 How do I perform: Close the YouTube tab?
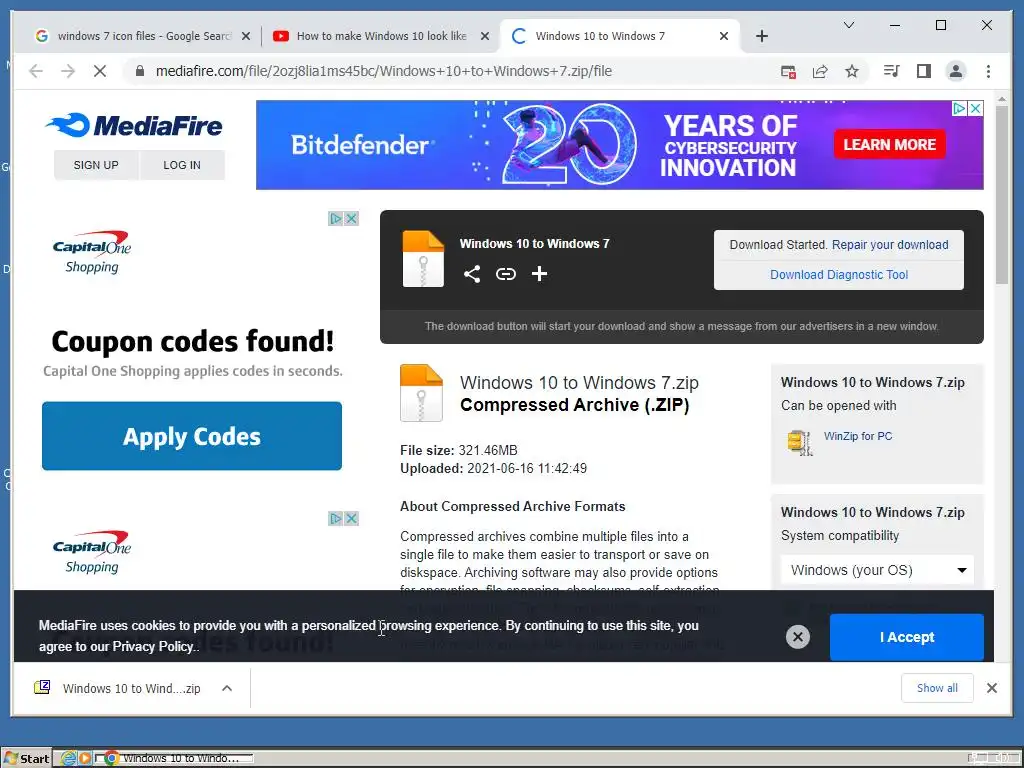point(485,36)
